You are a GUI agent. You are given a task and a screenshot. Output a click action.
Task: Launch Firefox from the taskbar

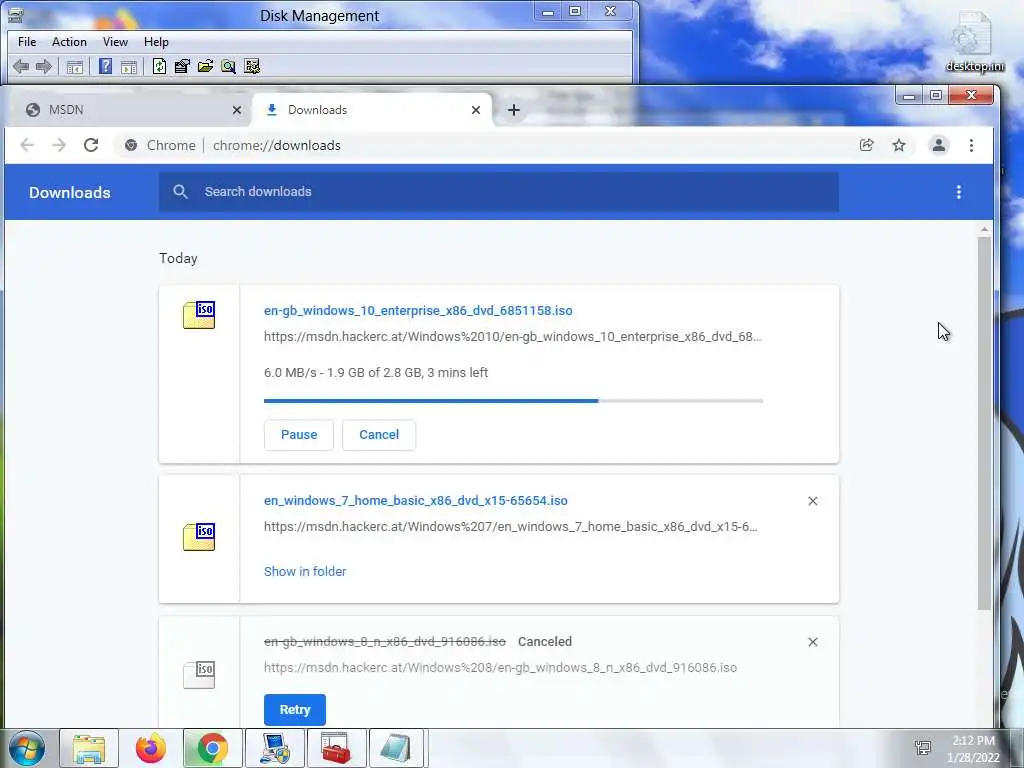point(151,748)
